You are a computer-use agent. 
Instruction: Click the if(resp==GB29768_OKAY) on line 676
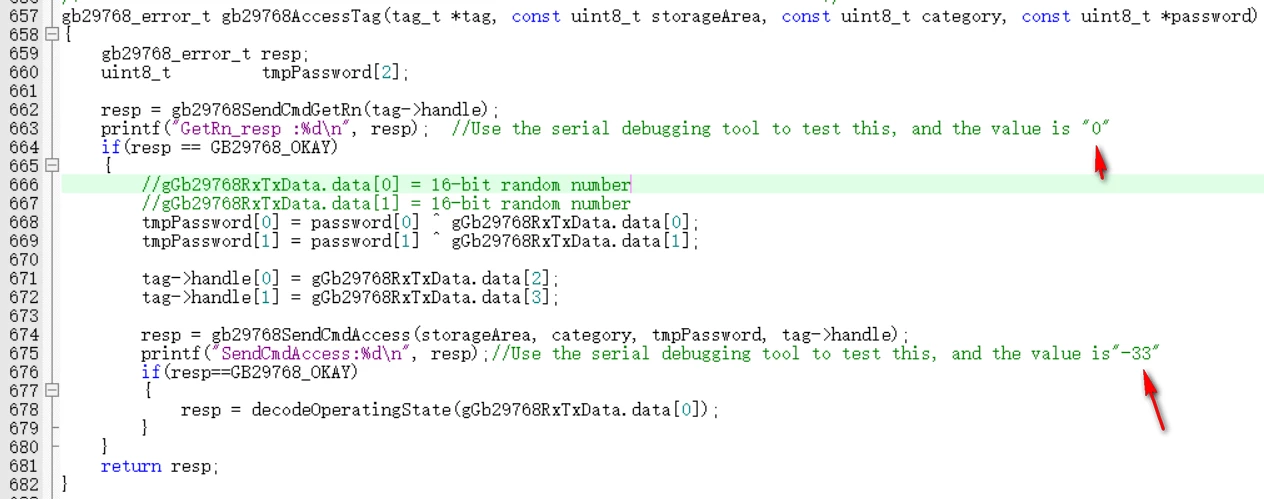(x=249, y=373)
